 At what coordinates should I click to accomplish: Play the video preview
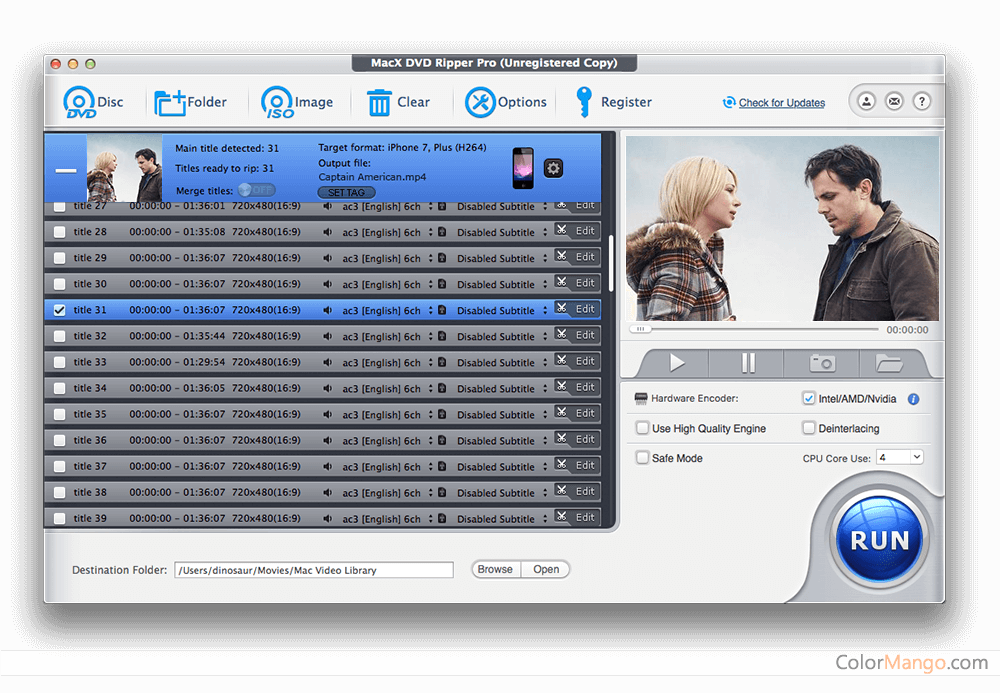point(677,363)
